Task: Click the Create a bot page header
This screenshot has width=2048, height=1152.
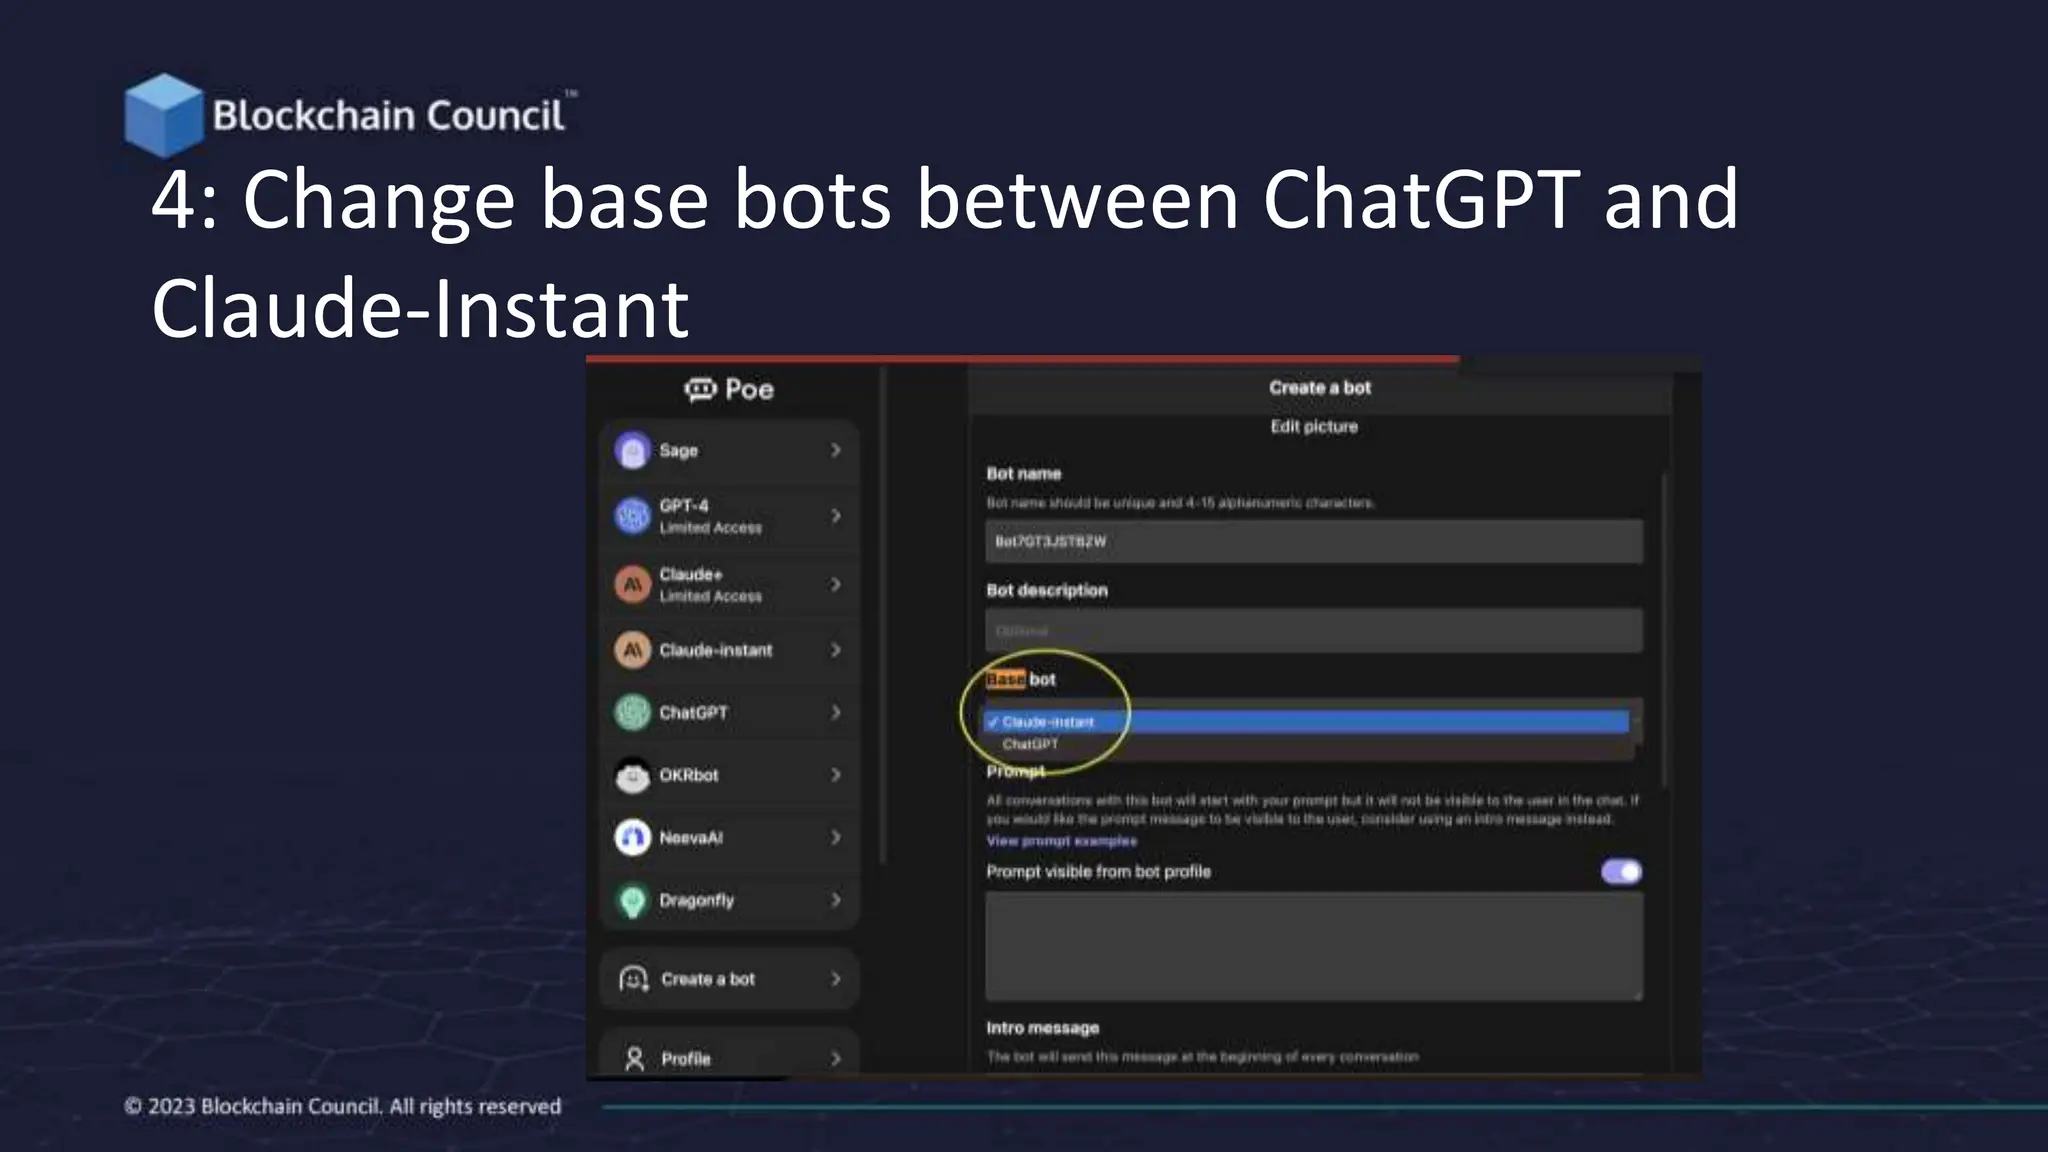Action: (1320, 388)
